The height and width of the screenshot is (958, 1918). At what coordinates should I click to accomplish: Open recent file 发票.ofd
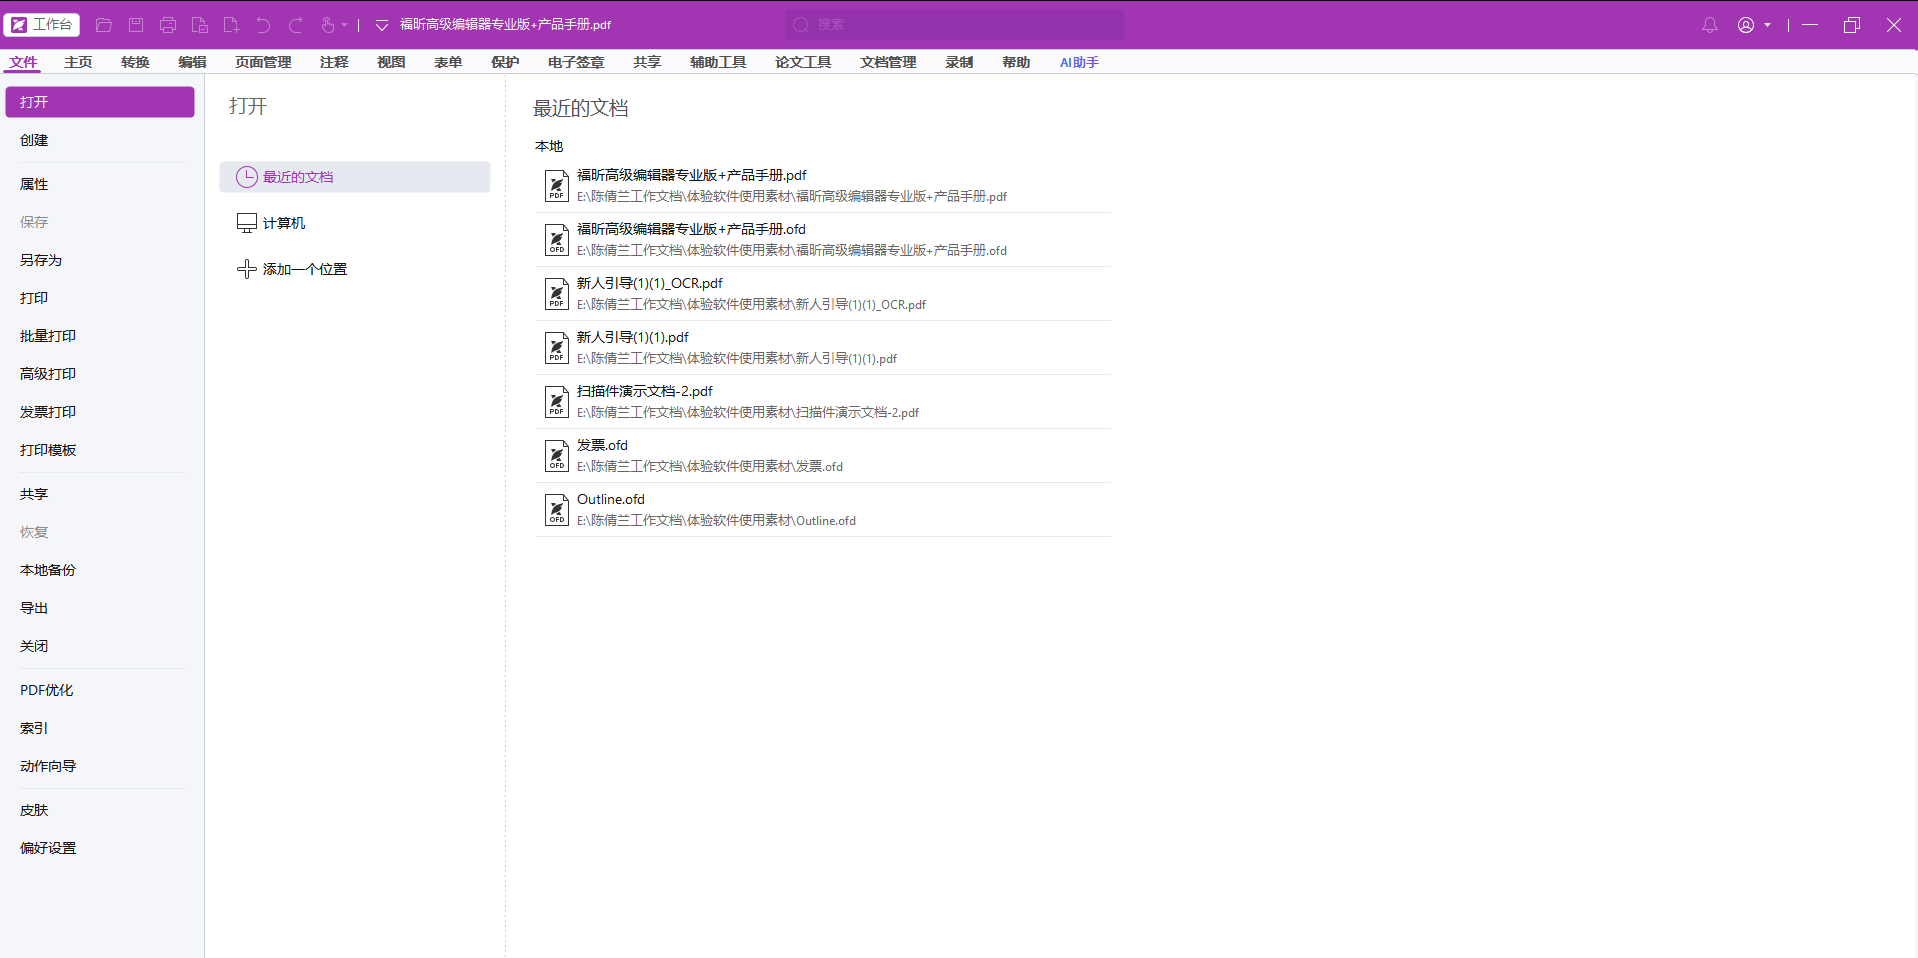click(x=822, y=455)
